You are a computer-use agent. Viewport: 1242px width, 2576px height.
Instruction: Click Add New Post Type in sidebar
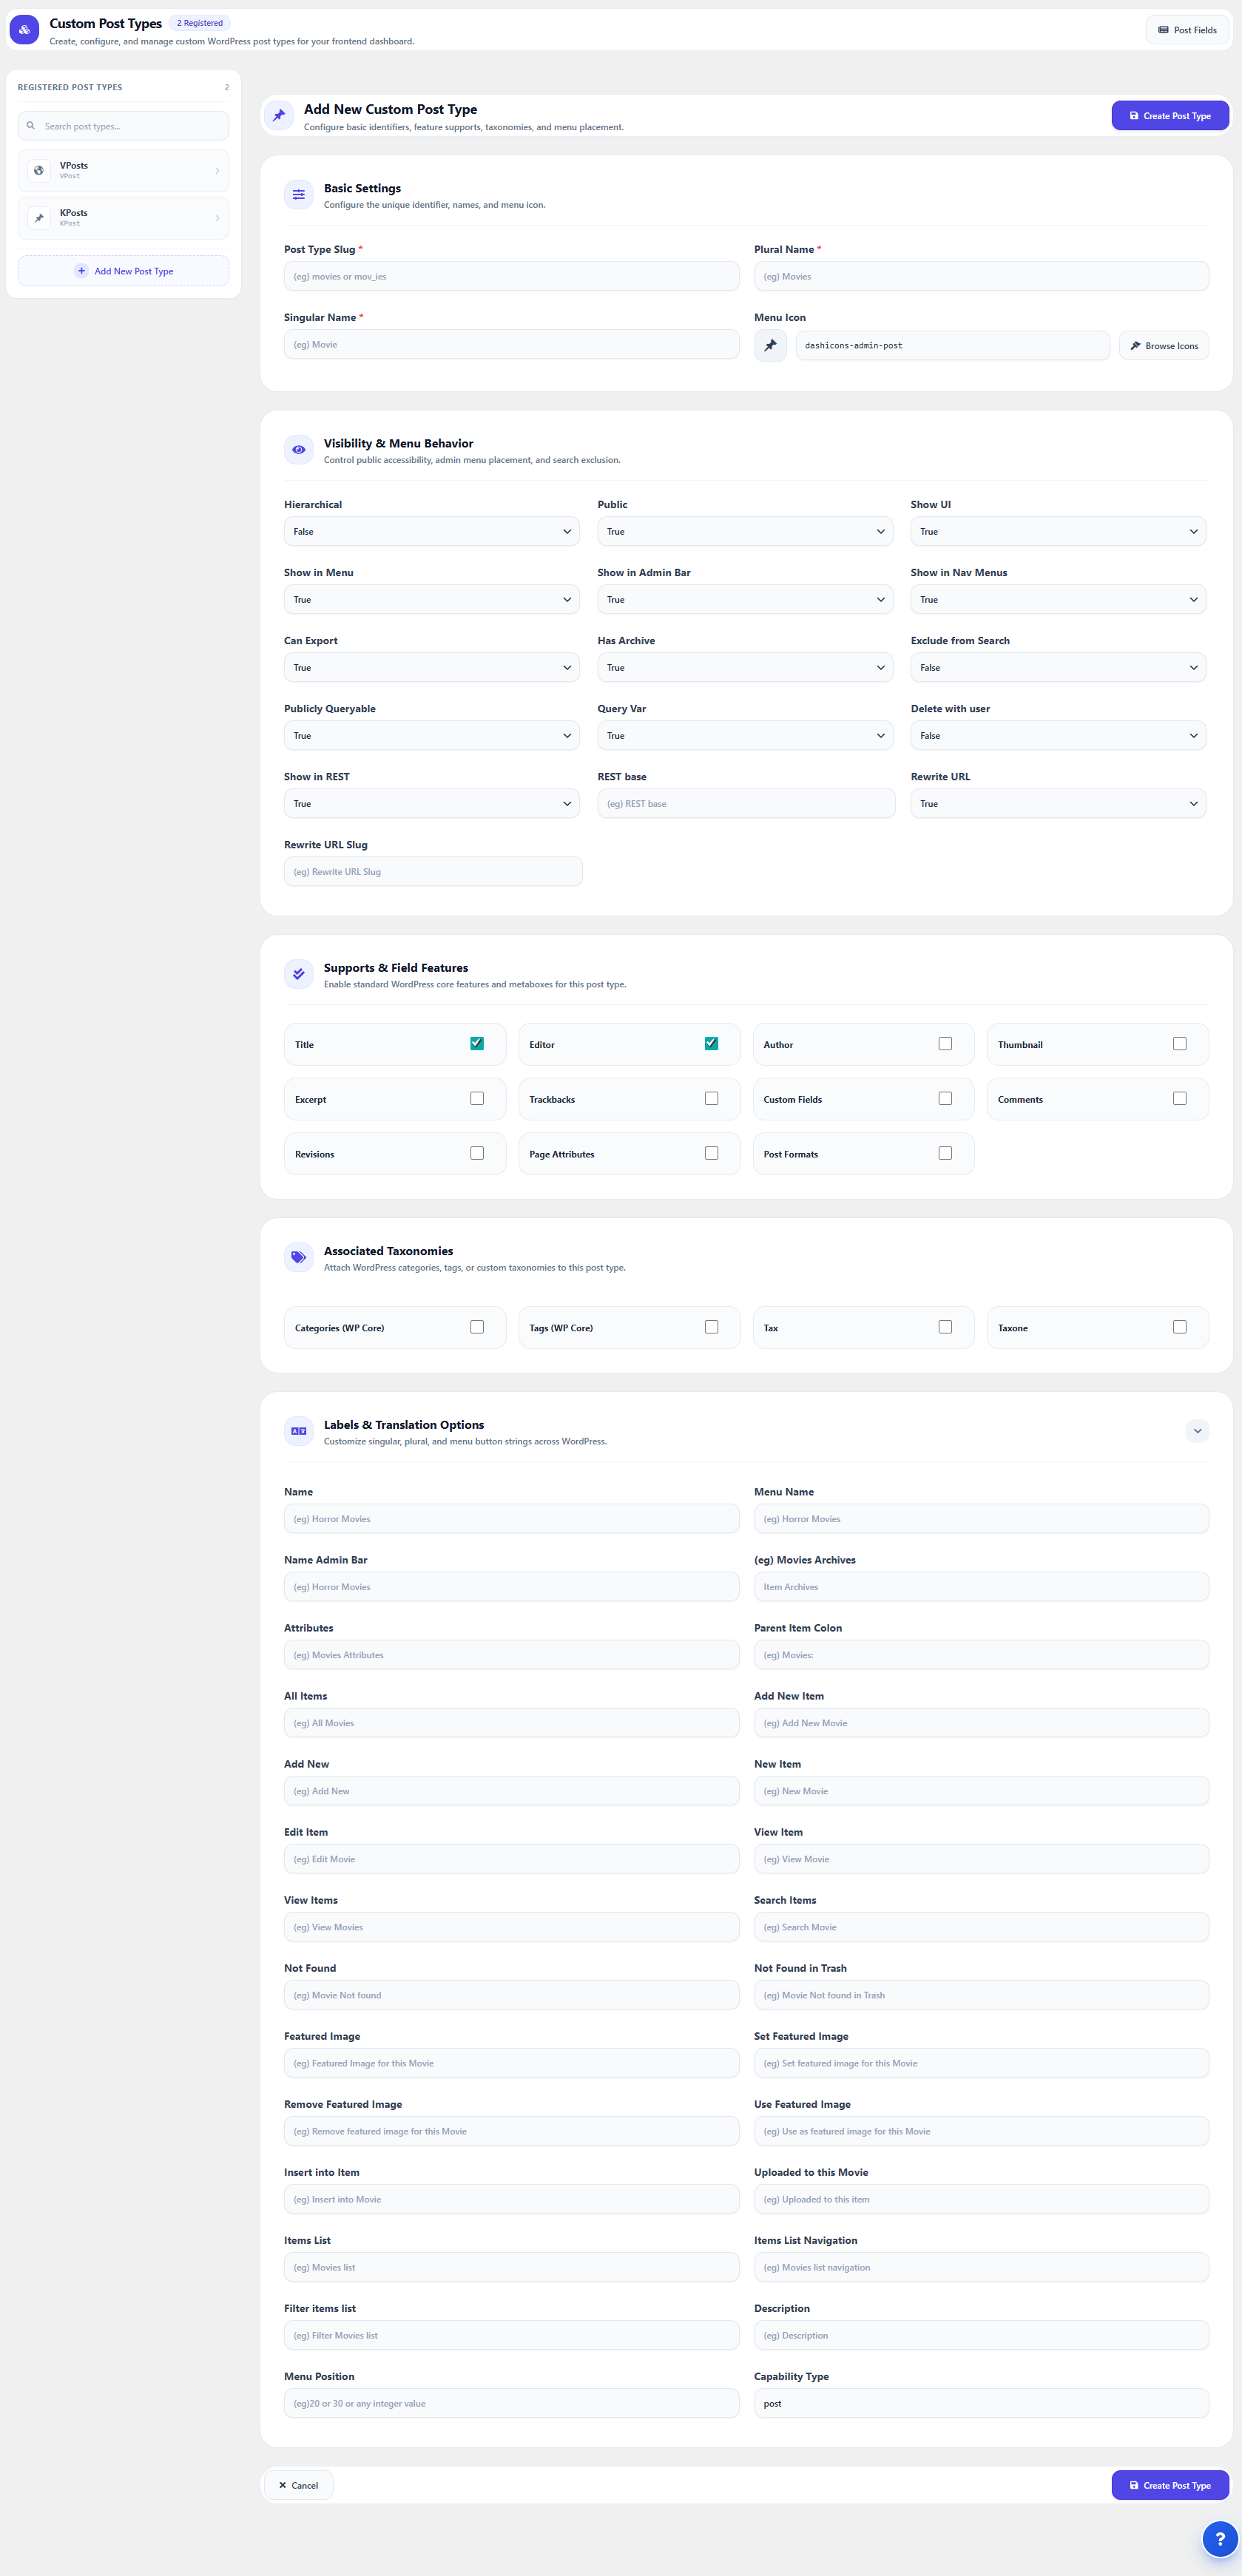click(123, 271)
